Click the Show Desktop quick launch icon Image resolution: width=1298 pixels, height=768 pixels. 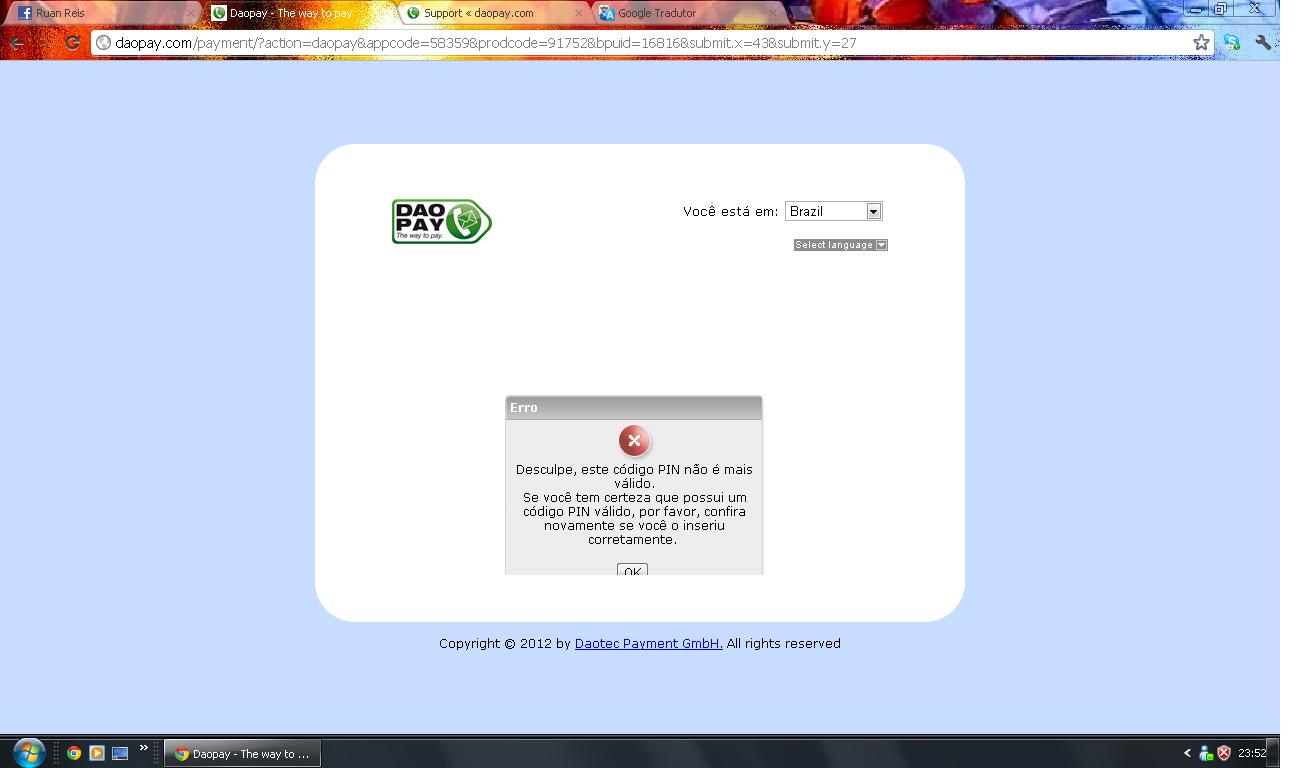pyautogui.click(x=120, y=753)
